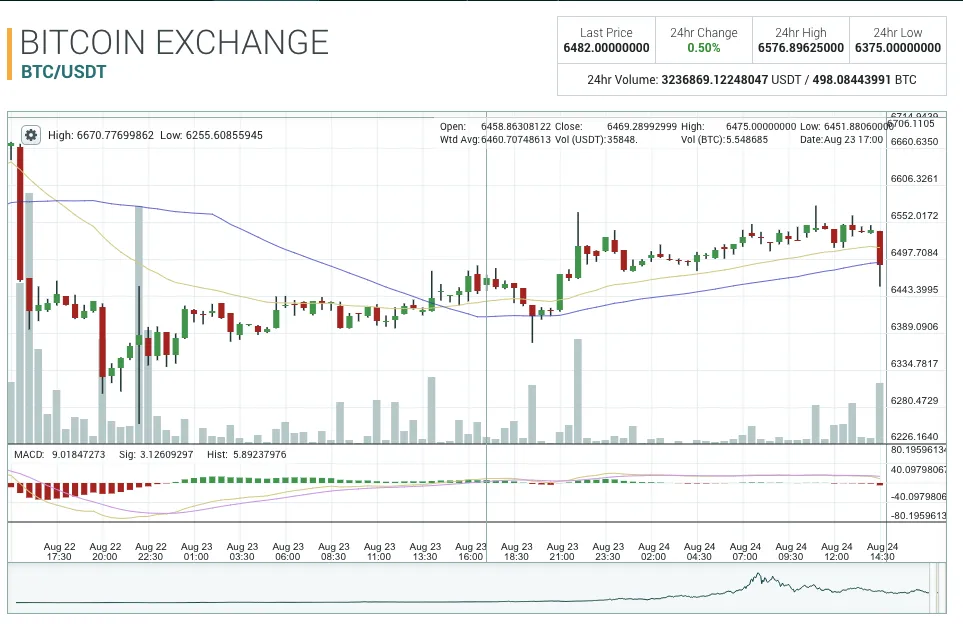
Task: Click the Wtd Avg value 6460.70748613
Action: click(x=516, y=139)
